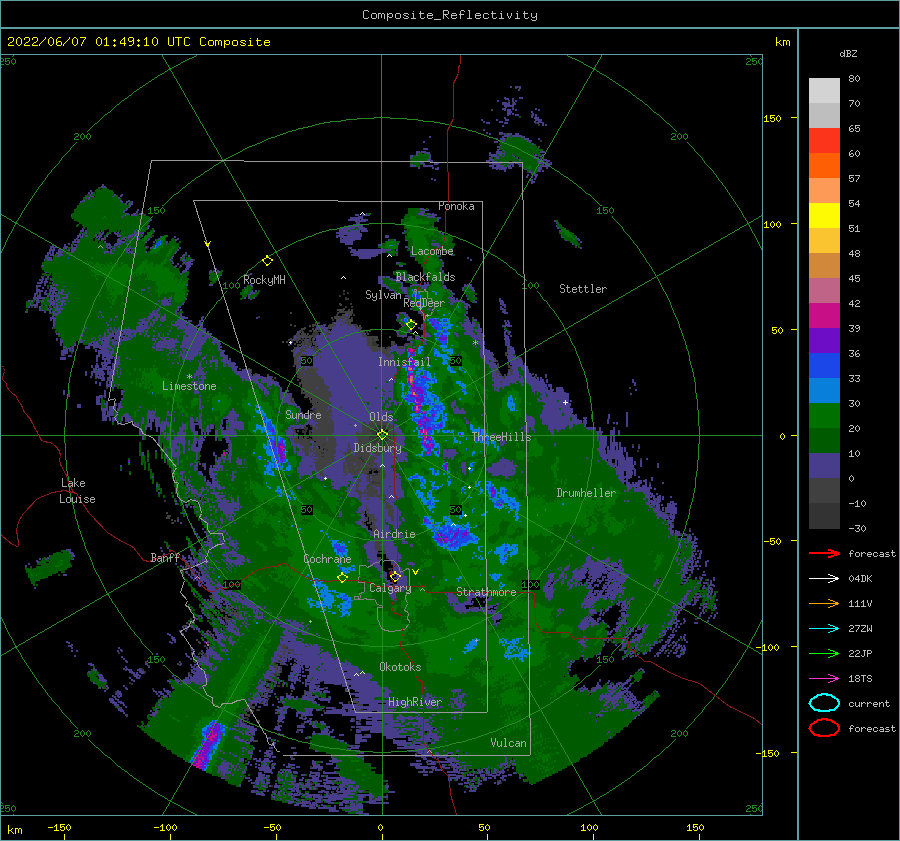Click the Calgary city label
This screenshot has height=841, width=900.
coord(390,588)
